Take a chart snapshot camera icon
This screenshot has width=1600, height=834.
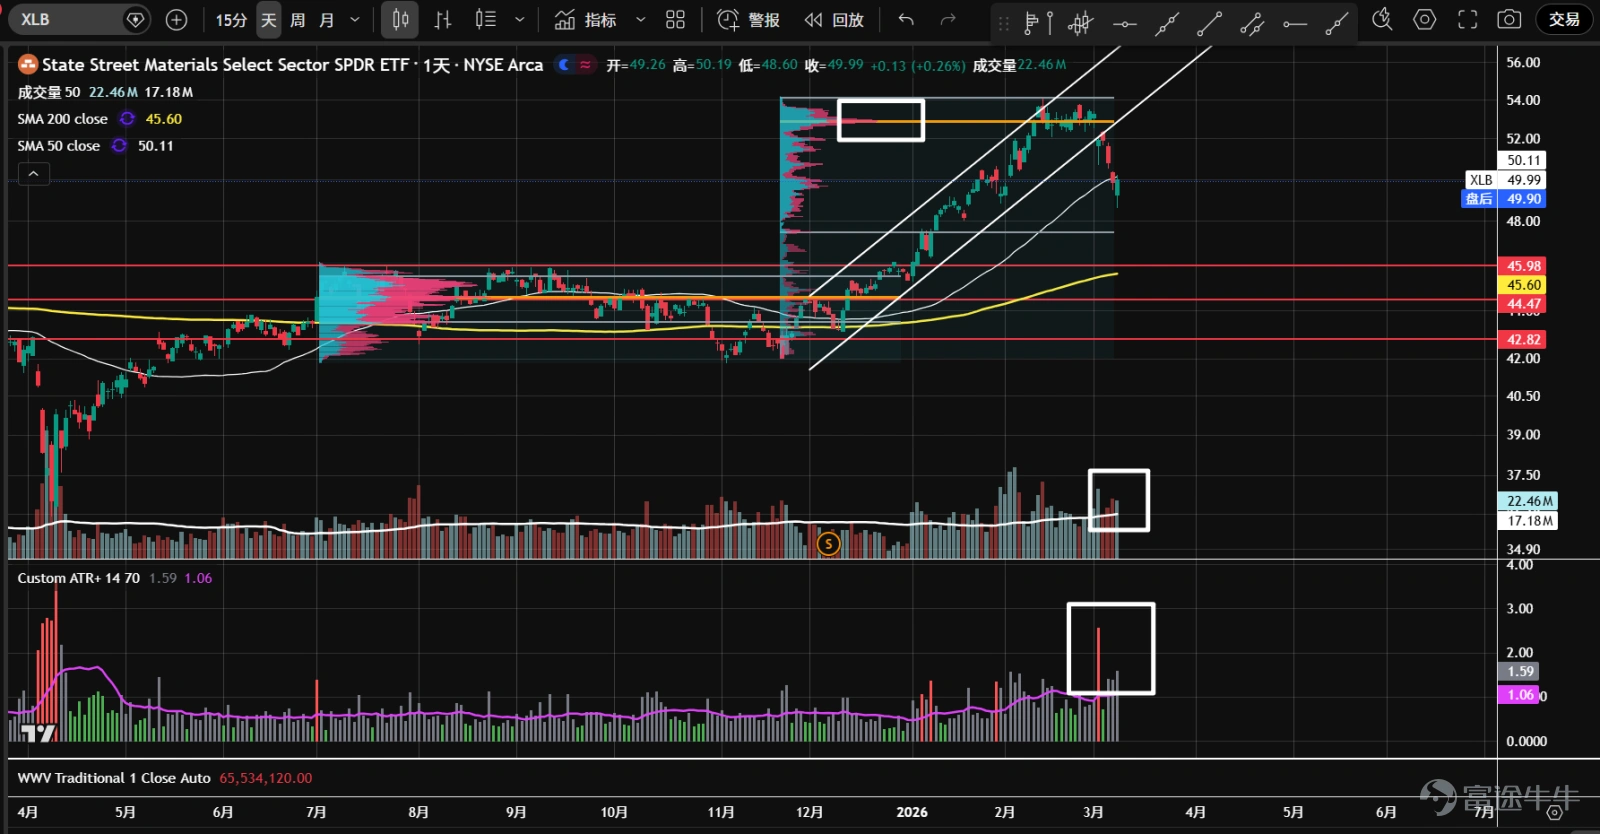[x=1509, y=19]
